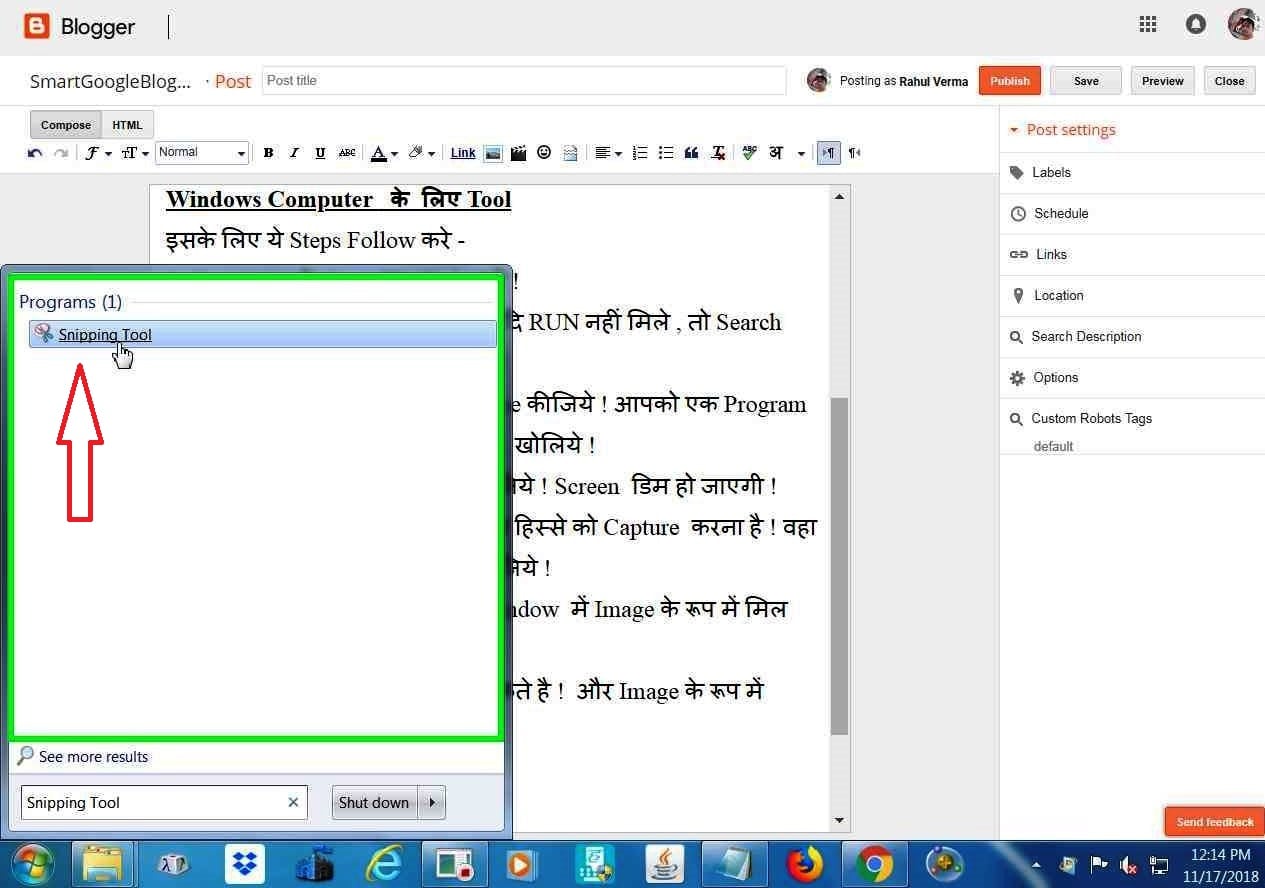Open the transliteration language dropdown arrow
The width and height of the screenshot is (1265, 888).
click(801, 154)
